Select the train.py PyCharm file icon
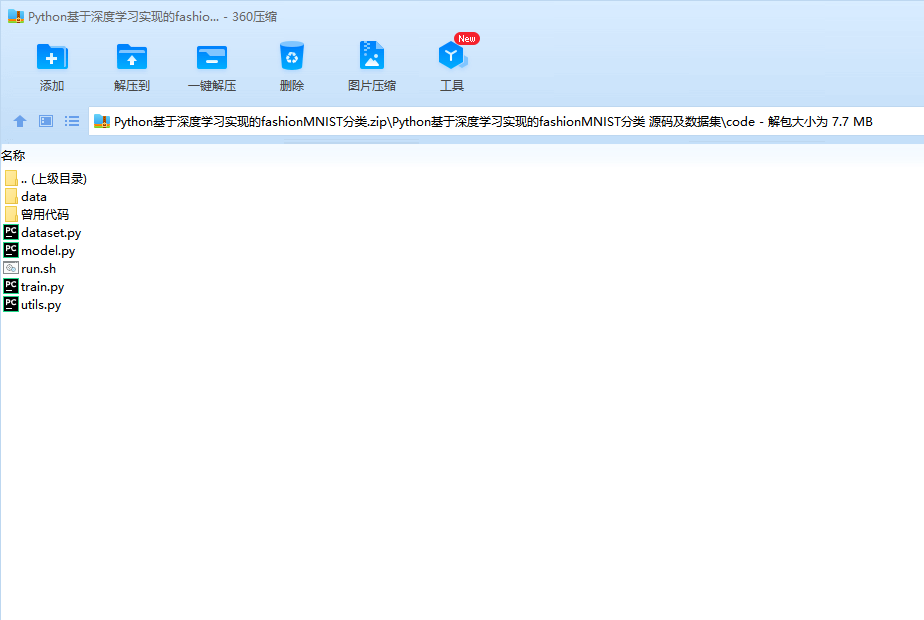The height and width of the screenshot is (620, 924). pos(11,286)
